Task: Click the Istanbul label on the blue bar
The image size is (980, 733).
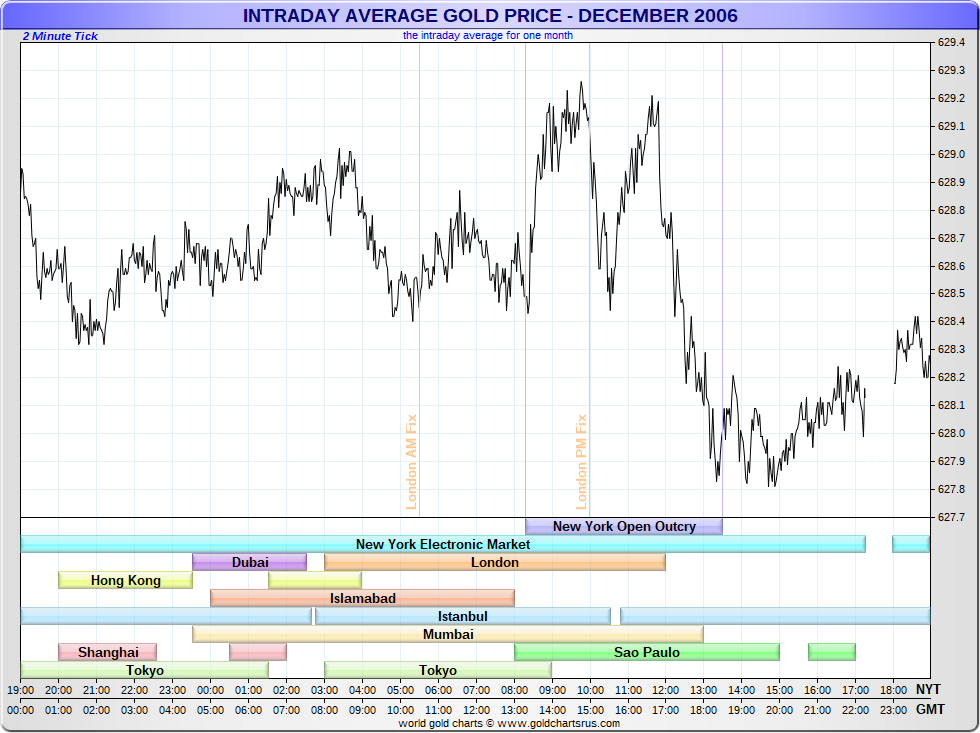Action: coord(462,616)
